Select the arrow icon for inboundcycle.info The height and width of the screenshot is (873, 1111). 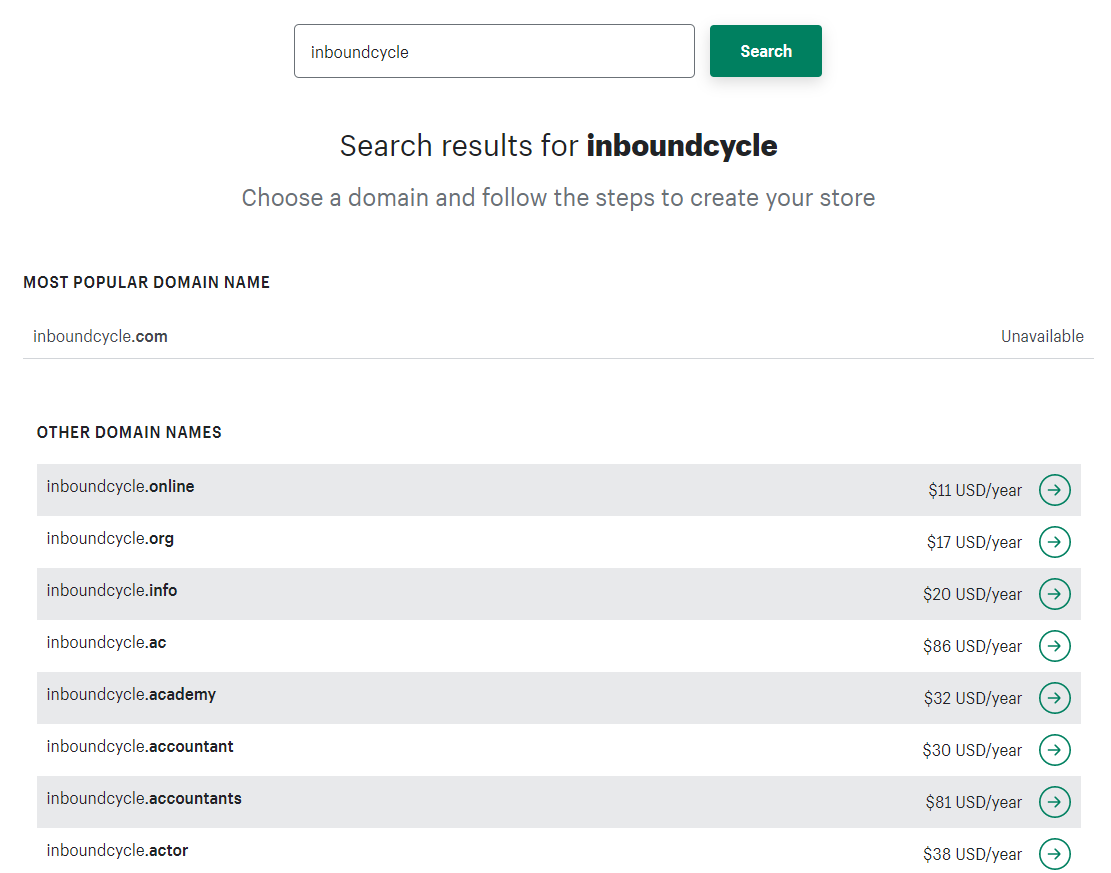pos(1054,594)
